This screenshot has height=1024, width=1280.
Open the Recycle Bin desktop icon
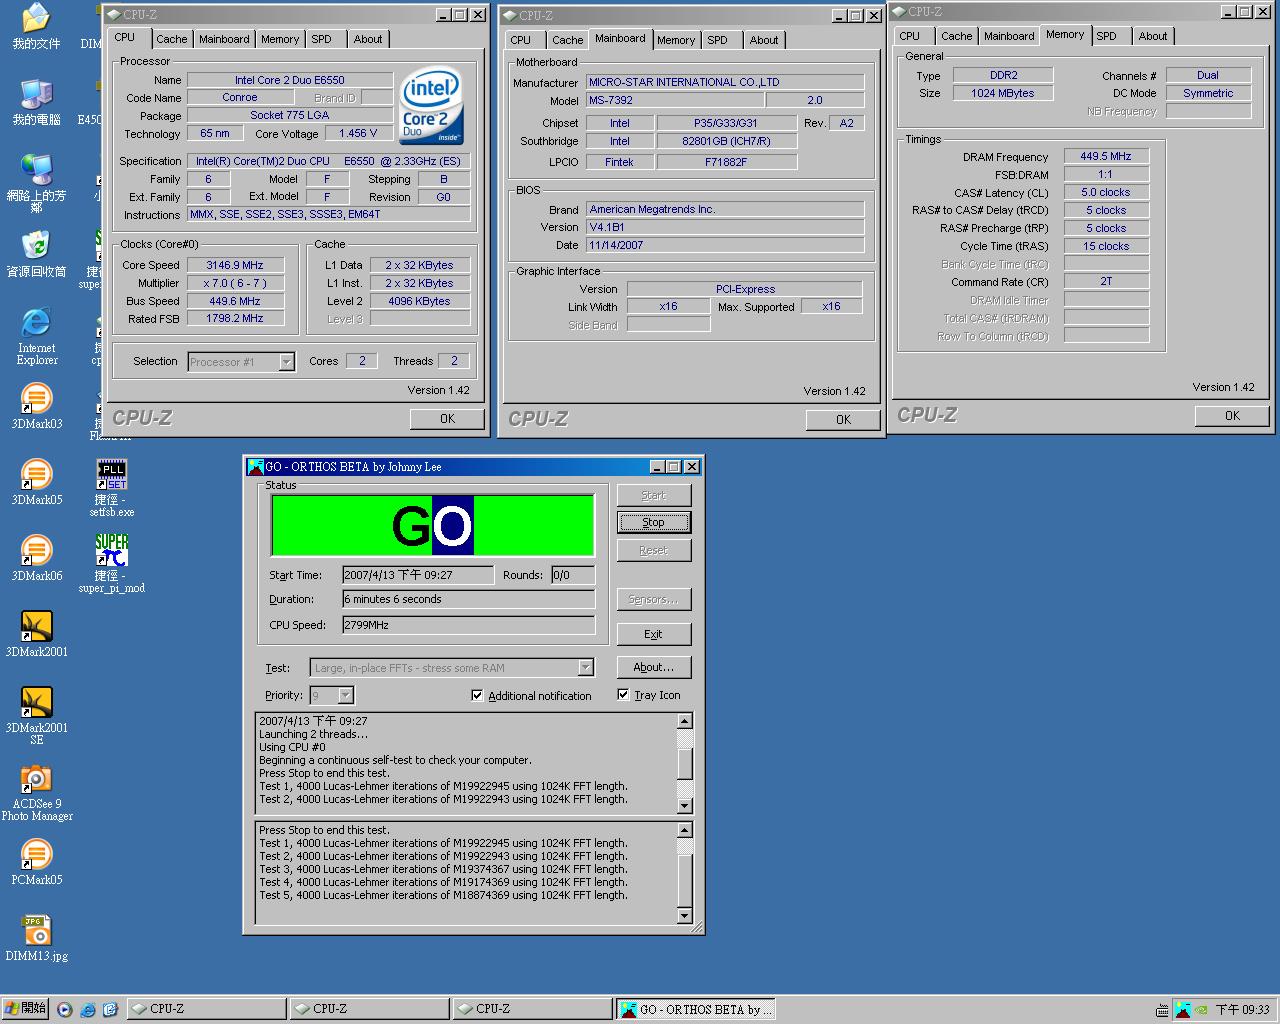click(x=36, y=255)
